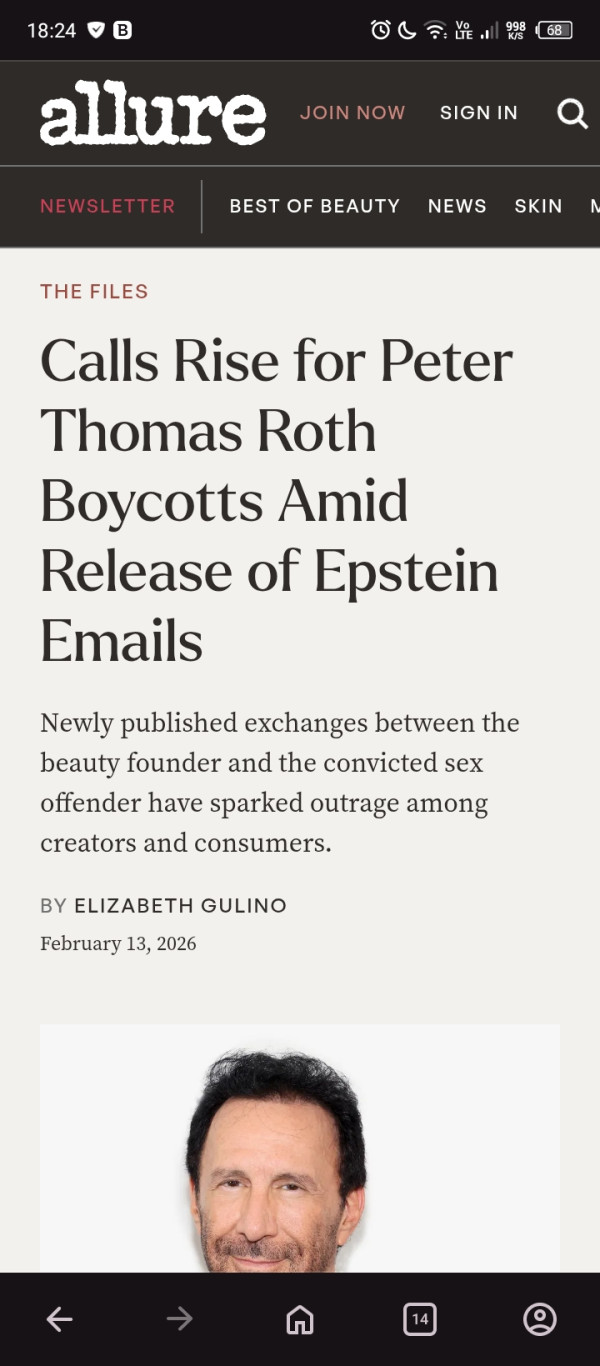
Task: Open the browser home page icon
Action: tap(300, 1320)
